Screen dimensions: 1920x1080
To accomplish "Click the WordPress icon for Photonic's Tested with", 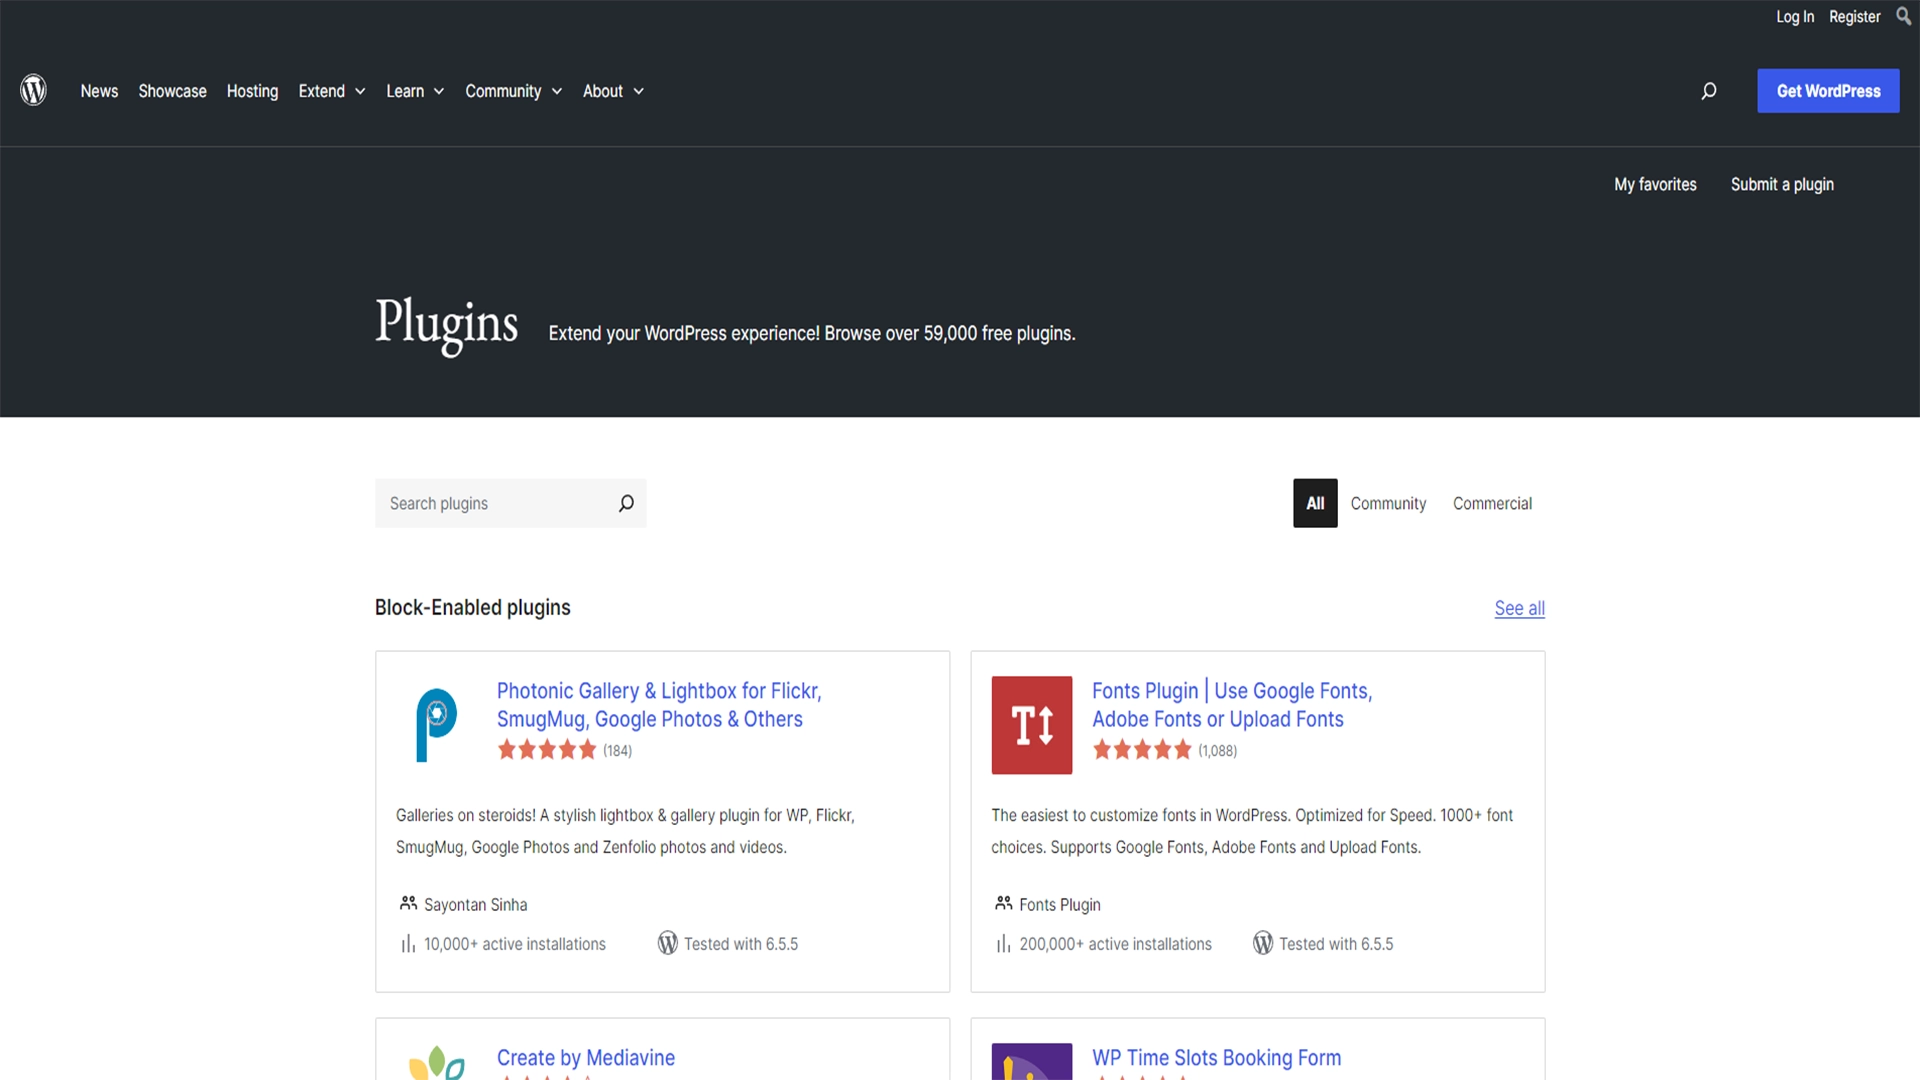I will (x=668, y=943).
